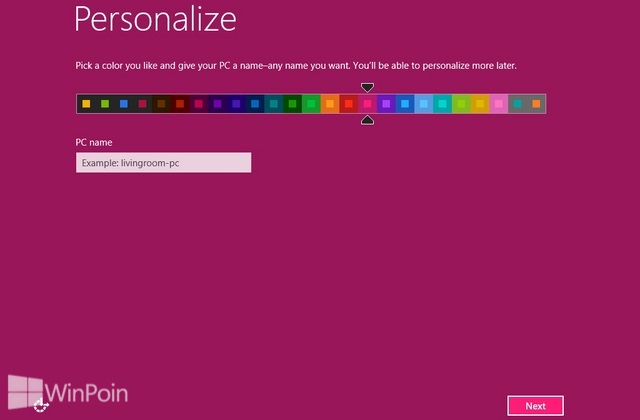Choose the light sky blue swatch

pyautogui.click(x=424, y=104)
